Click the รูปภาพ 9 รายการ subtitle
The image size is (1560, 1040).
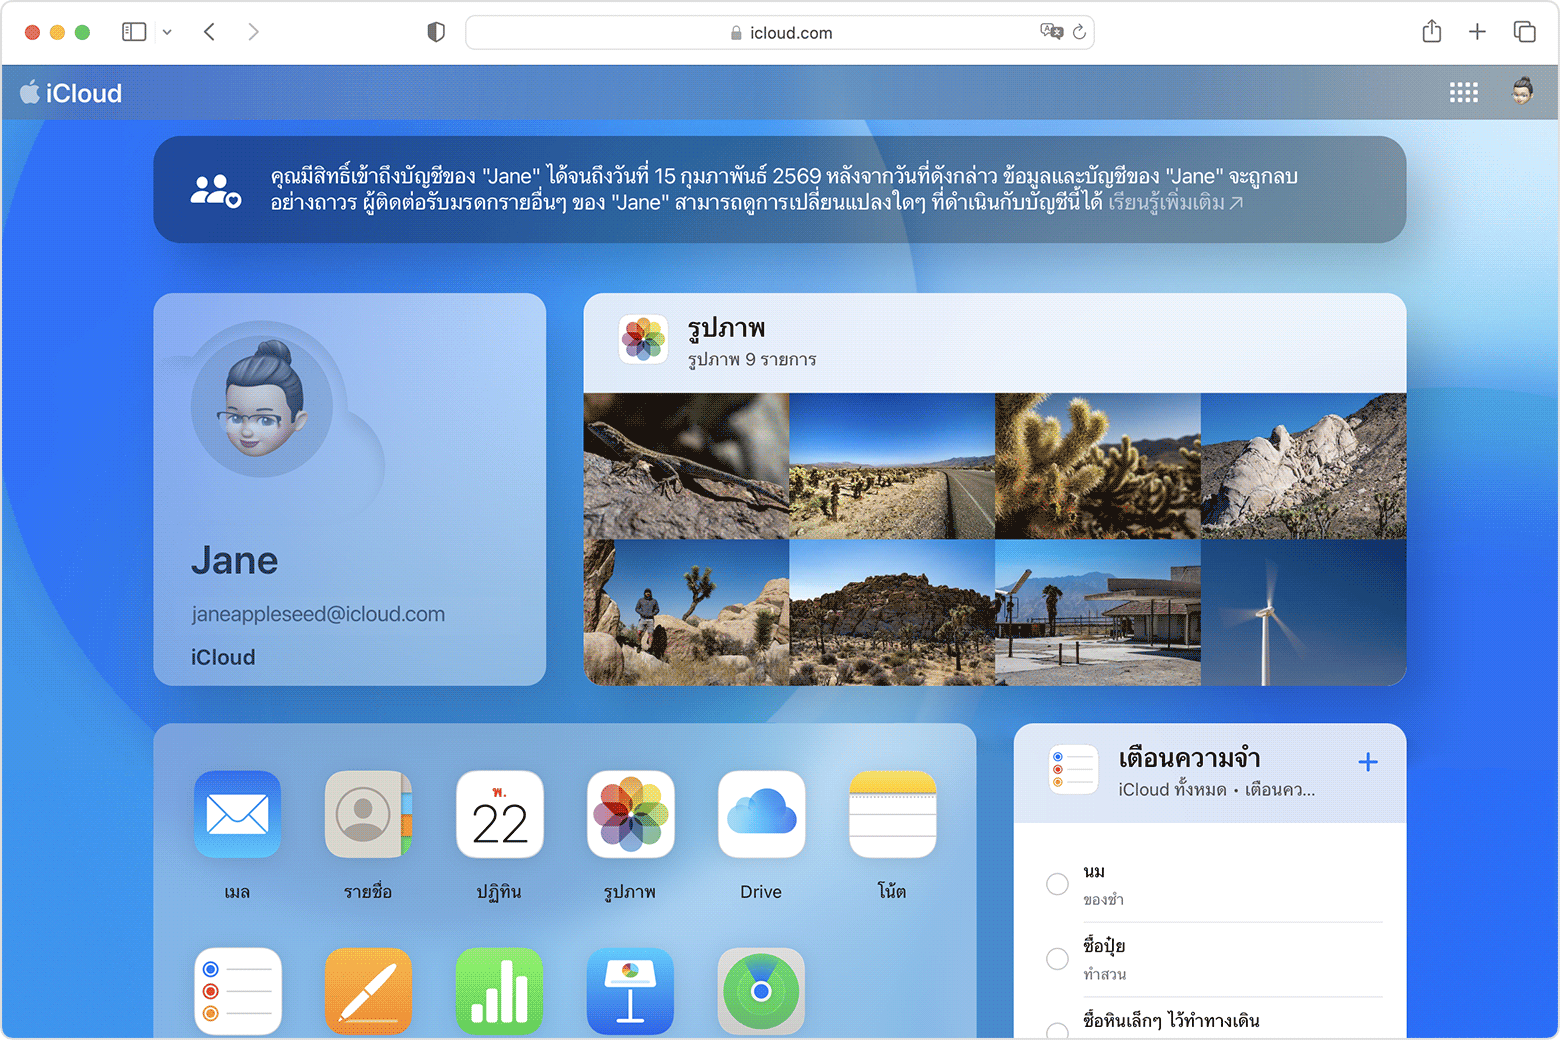(752, 359)
